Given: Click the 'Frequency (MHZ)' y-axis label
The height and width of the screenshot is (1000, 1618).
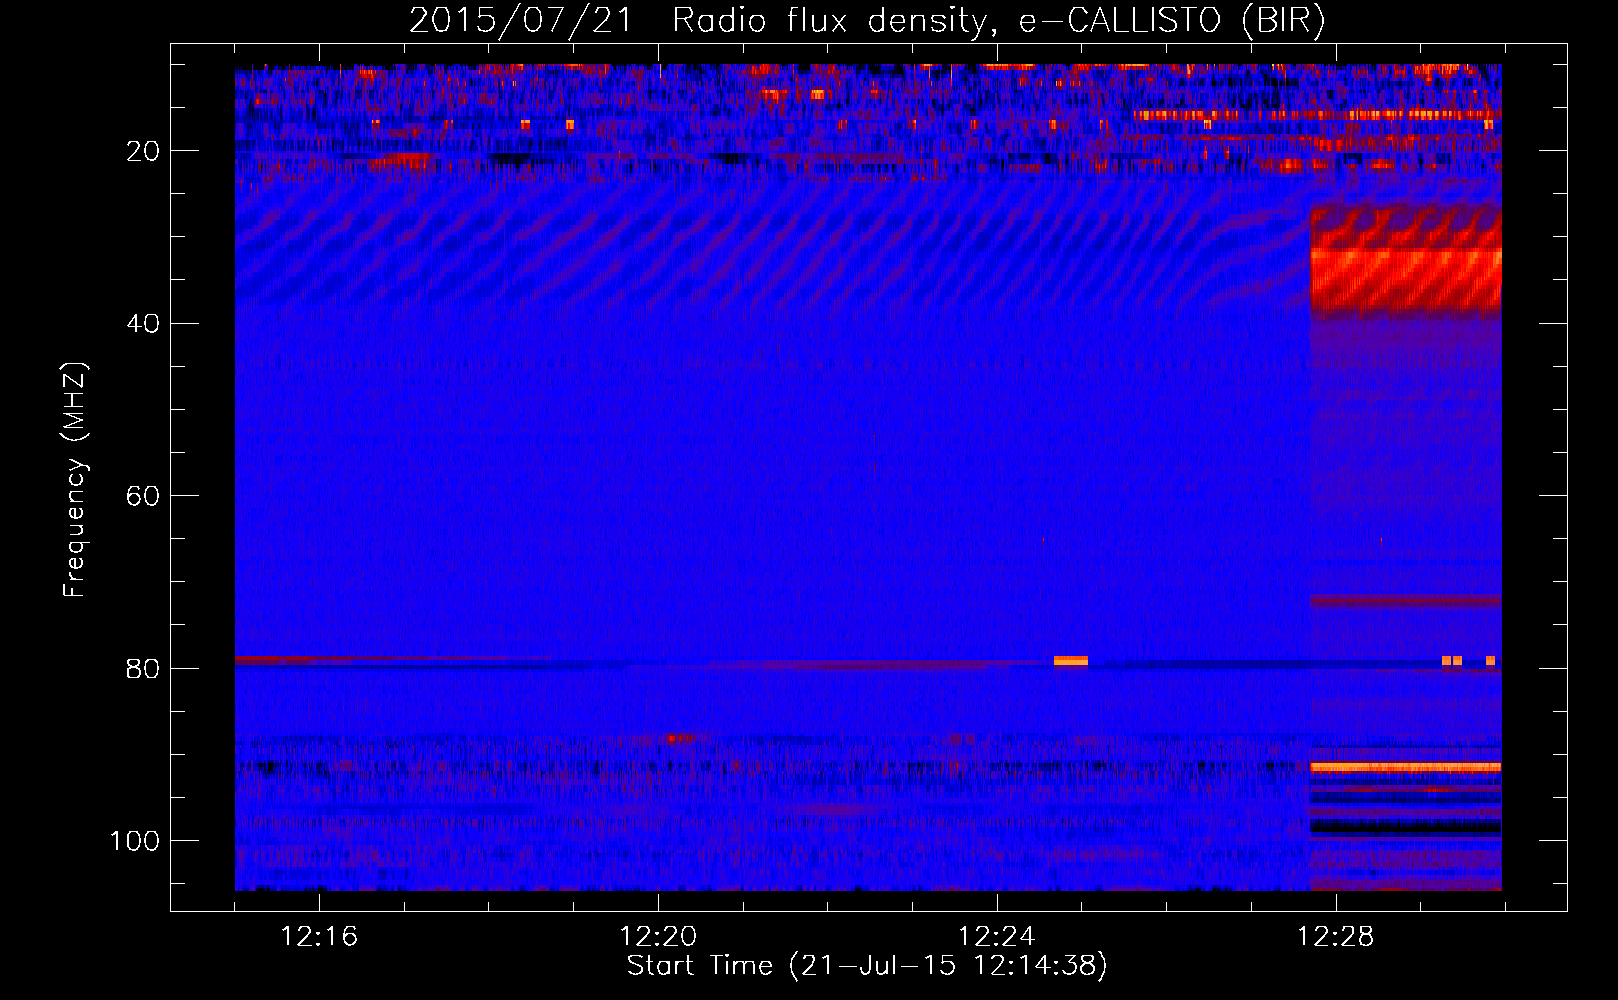Looking at the screenshot, I should pyautogui.click(x=75, y=480).
